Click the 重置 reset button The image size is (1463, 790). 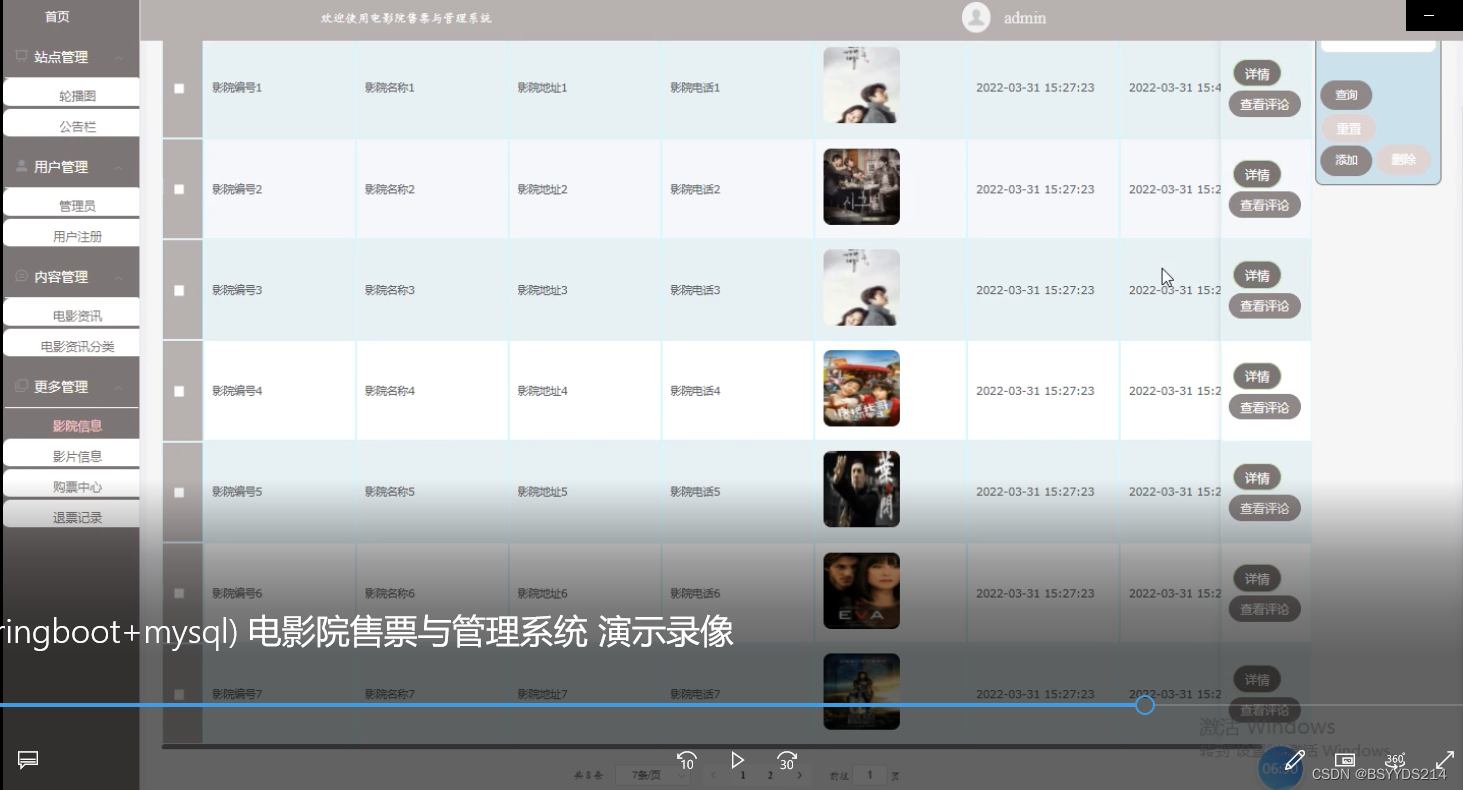(1348, 128)
